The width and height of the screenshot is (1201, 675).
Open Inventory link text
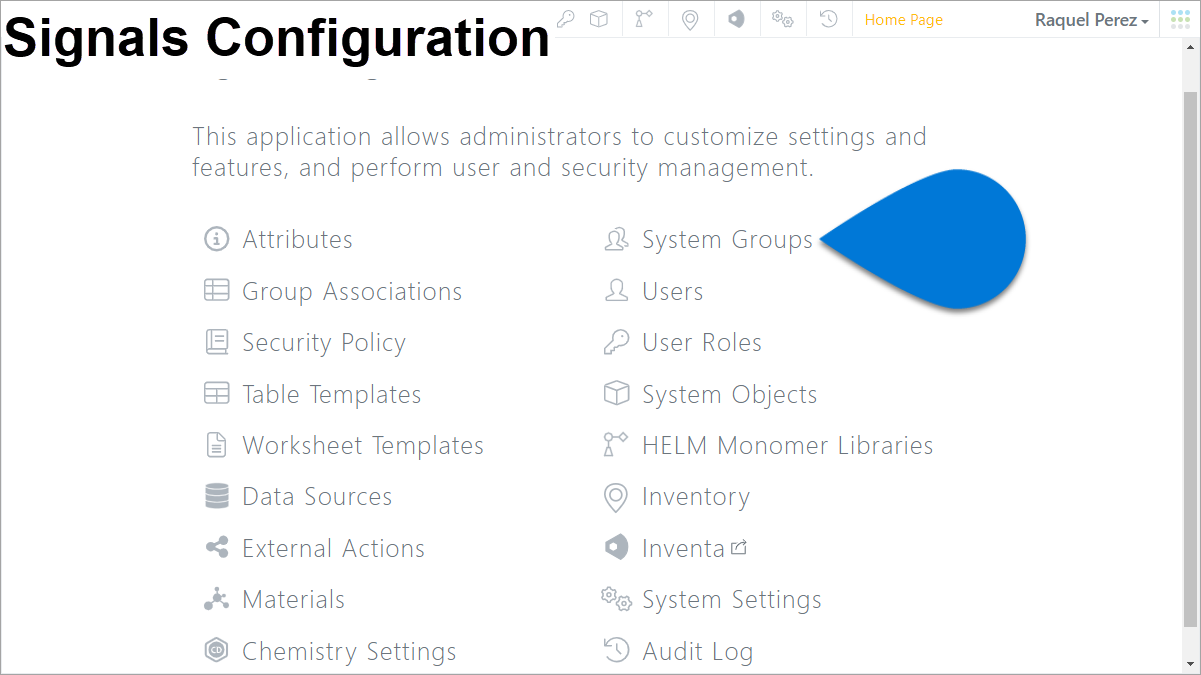pos(696,497)
